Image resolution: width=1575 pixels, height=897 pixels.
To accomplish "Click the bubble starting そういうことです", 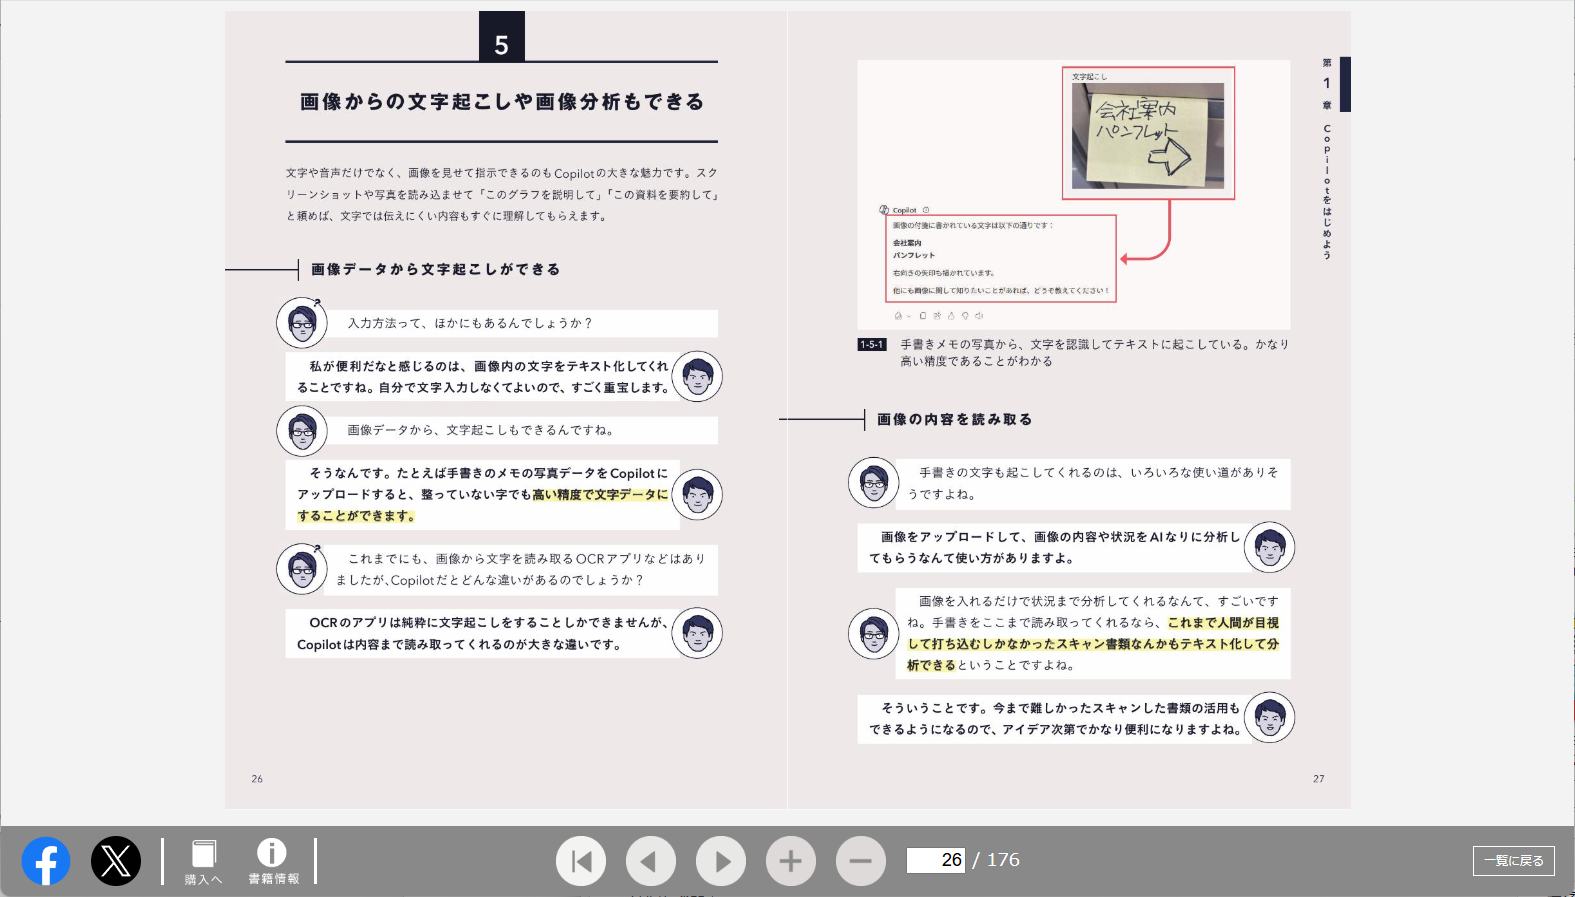I will pos(1054,718).
